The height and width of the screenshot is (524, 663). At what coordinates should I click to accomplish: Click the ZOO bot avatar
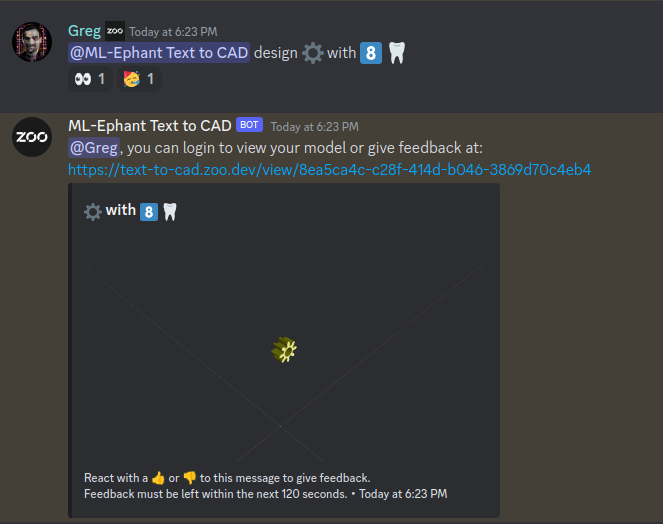point(32,137)
